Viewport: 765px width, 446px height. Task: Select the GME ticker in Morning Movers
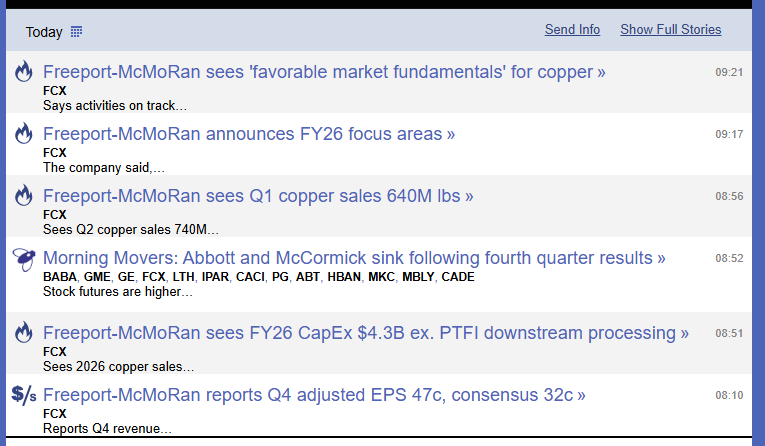tap(98, 277)
